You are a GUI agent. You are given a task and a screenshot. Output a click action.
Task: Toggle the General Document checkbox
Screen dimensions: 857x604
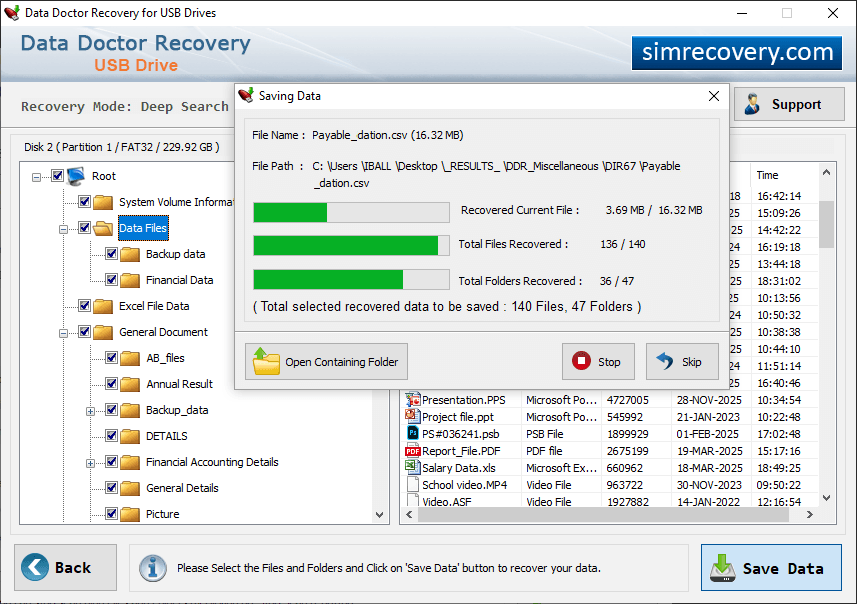(x=84, y=331)
